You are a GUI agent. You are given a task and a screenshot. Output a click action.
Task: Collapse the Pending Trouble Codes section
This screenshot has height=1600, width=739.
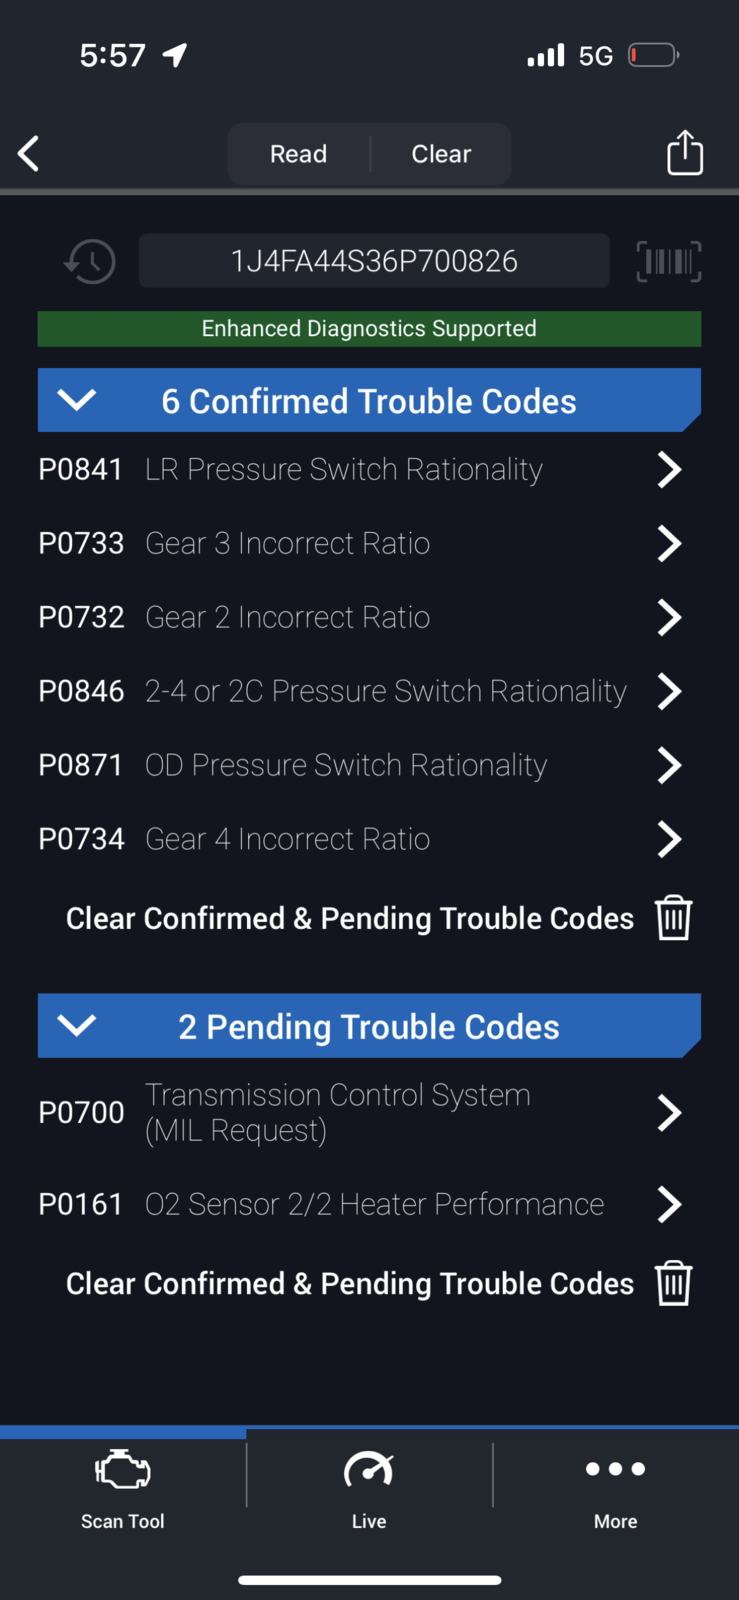pyautogui.click(x=77, y=1026)
